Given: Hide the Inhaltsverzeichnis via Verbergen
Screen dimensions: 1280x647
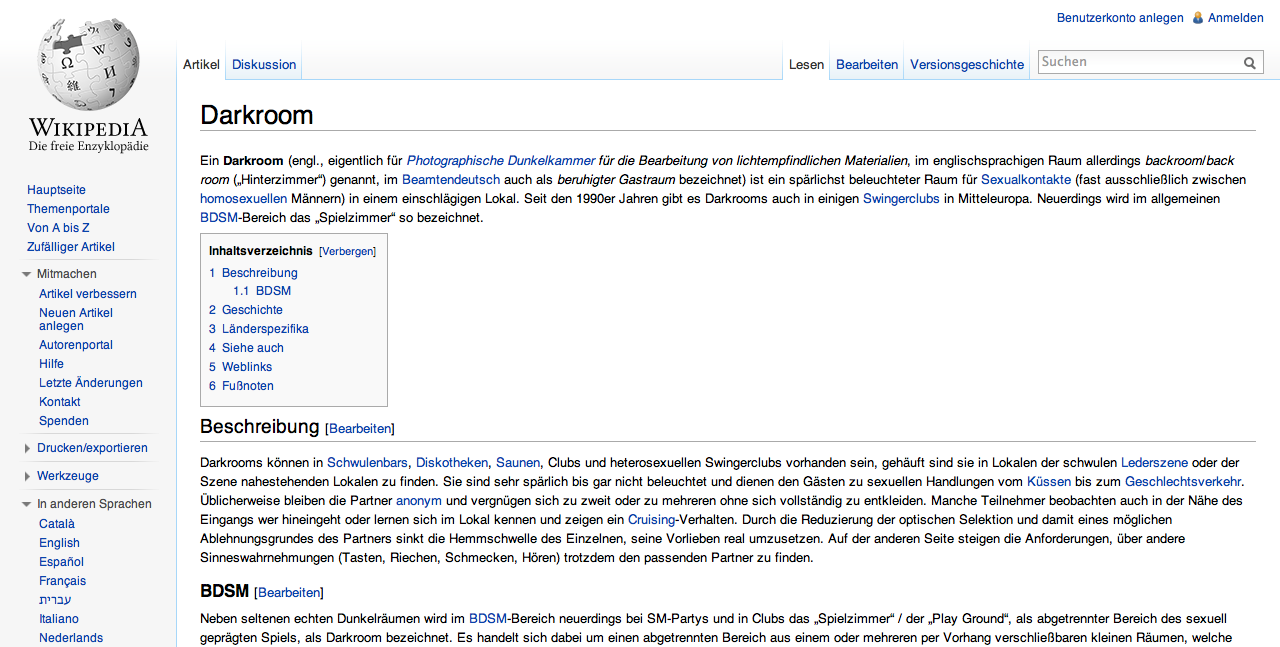Looking at the screenshot, I should 347,252.
